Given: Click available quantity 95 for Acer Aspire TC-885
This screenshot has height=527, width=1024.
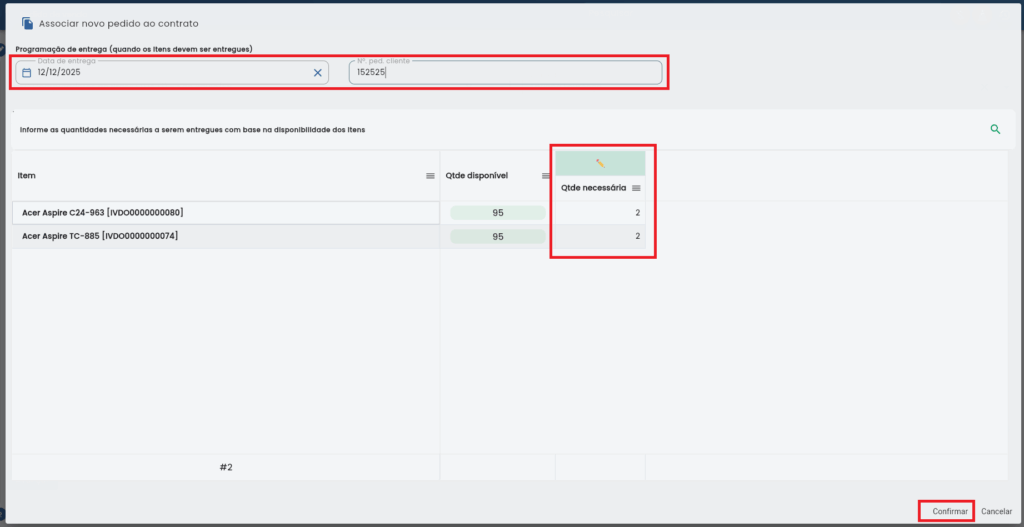Looking at the screenshot, I should click(x=498, y=237).
